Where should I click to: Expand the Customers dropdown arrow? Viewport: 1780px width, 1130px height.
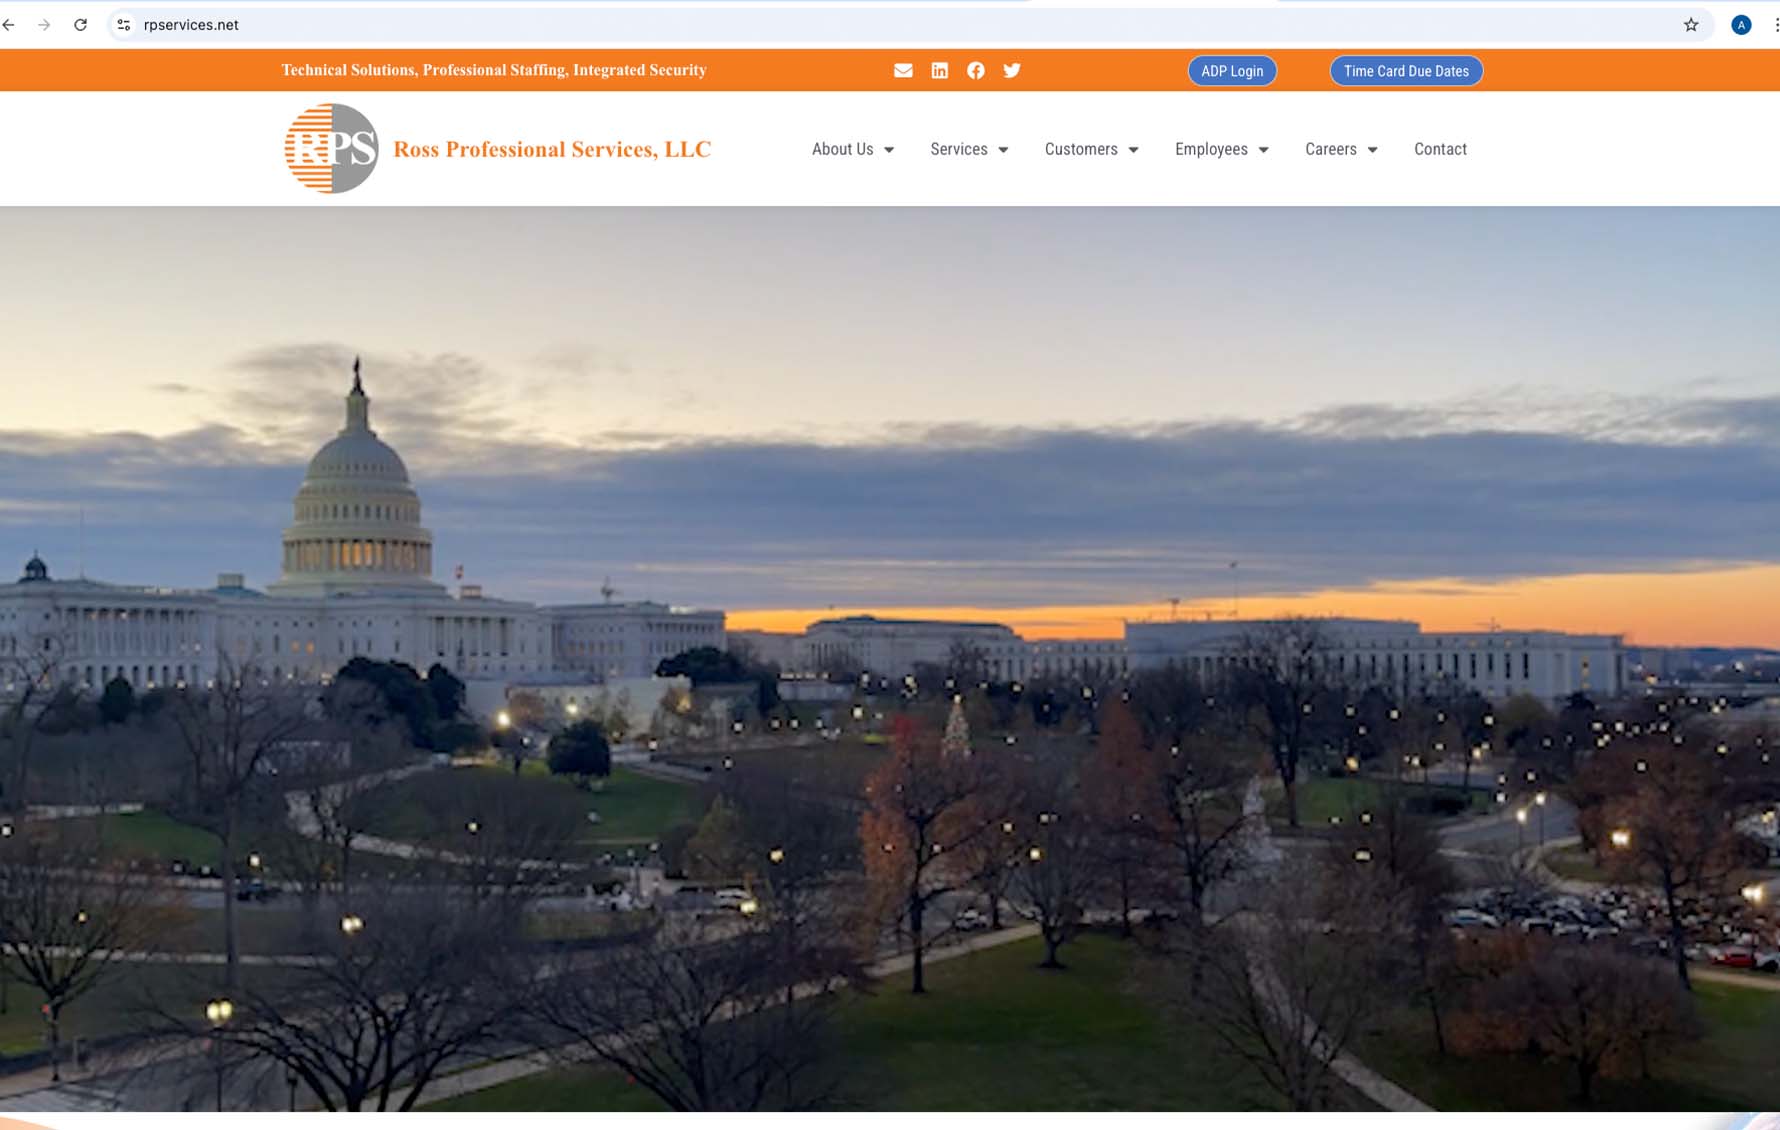coord(1133,150)
